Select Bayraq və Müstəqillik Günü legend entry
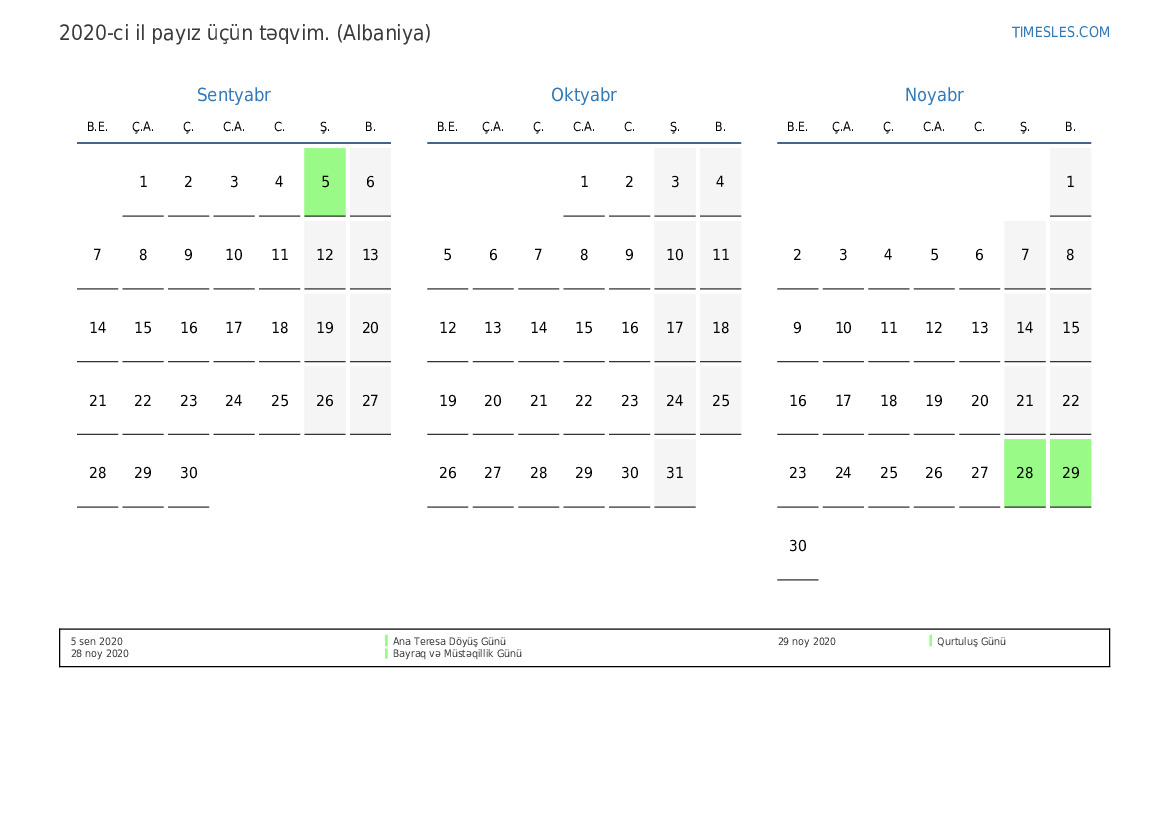 click(x=457, y=654)
